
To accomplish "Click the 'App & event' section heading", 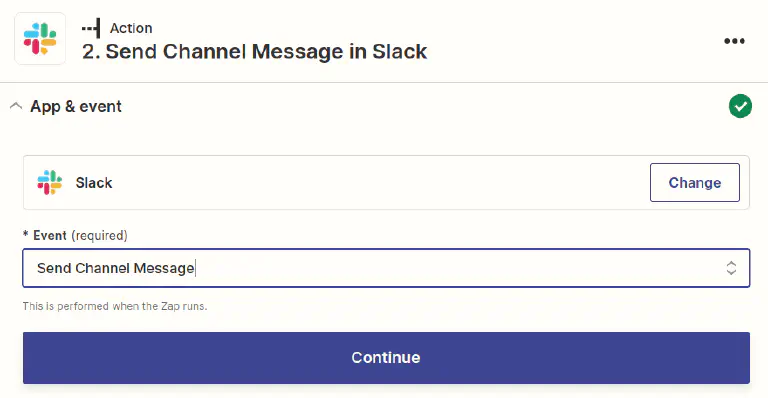I will point(76,106).
